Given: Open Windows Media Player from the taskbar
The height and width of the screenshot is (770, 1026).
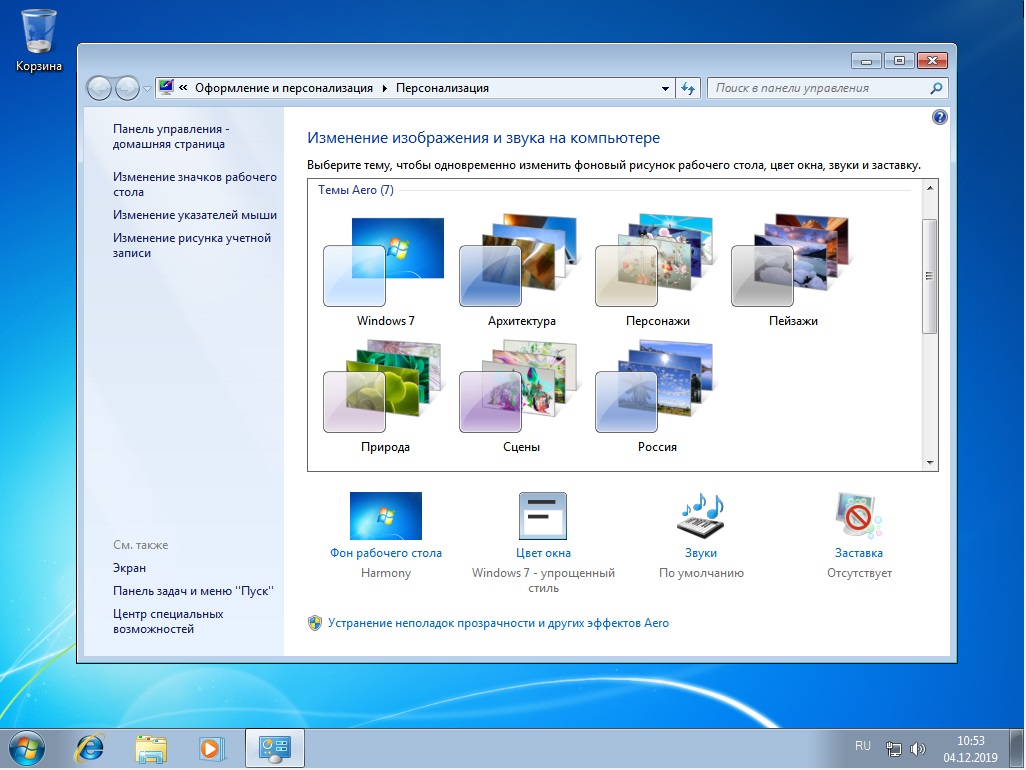Looking at the screenshot, I should click(211, 747).
